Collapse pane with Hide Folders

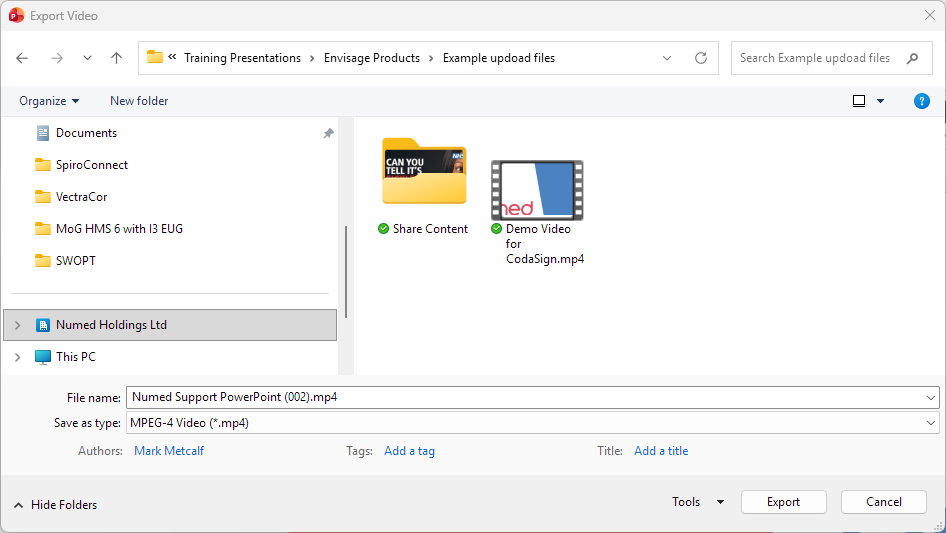click(56, 505)
